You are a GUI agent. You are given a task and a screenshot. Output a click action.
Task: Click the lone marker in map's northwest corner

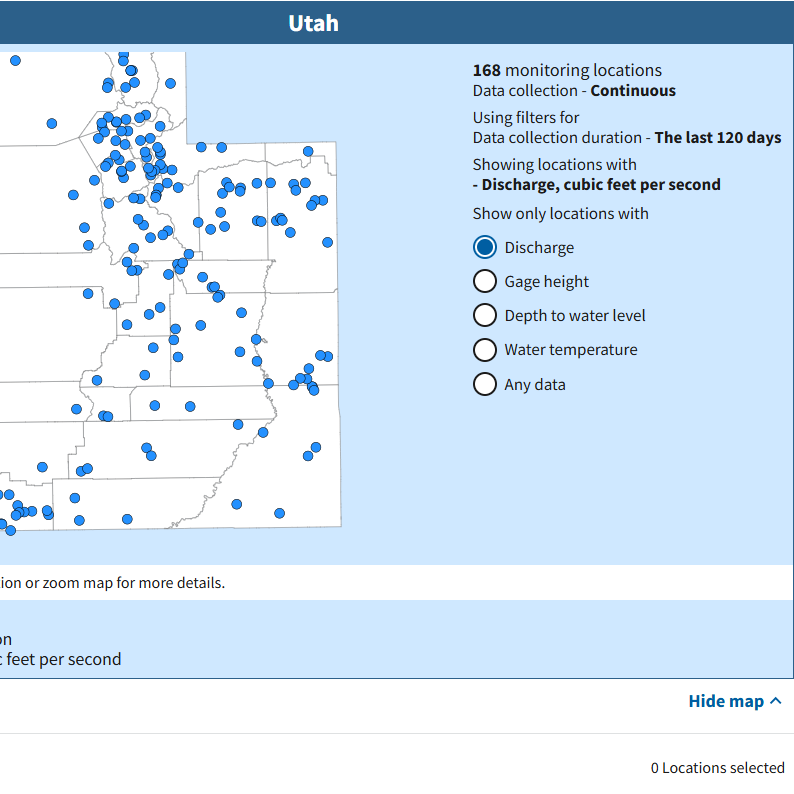15,60
